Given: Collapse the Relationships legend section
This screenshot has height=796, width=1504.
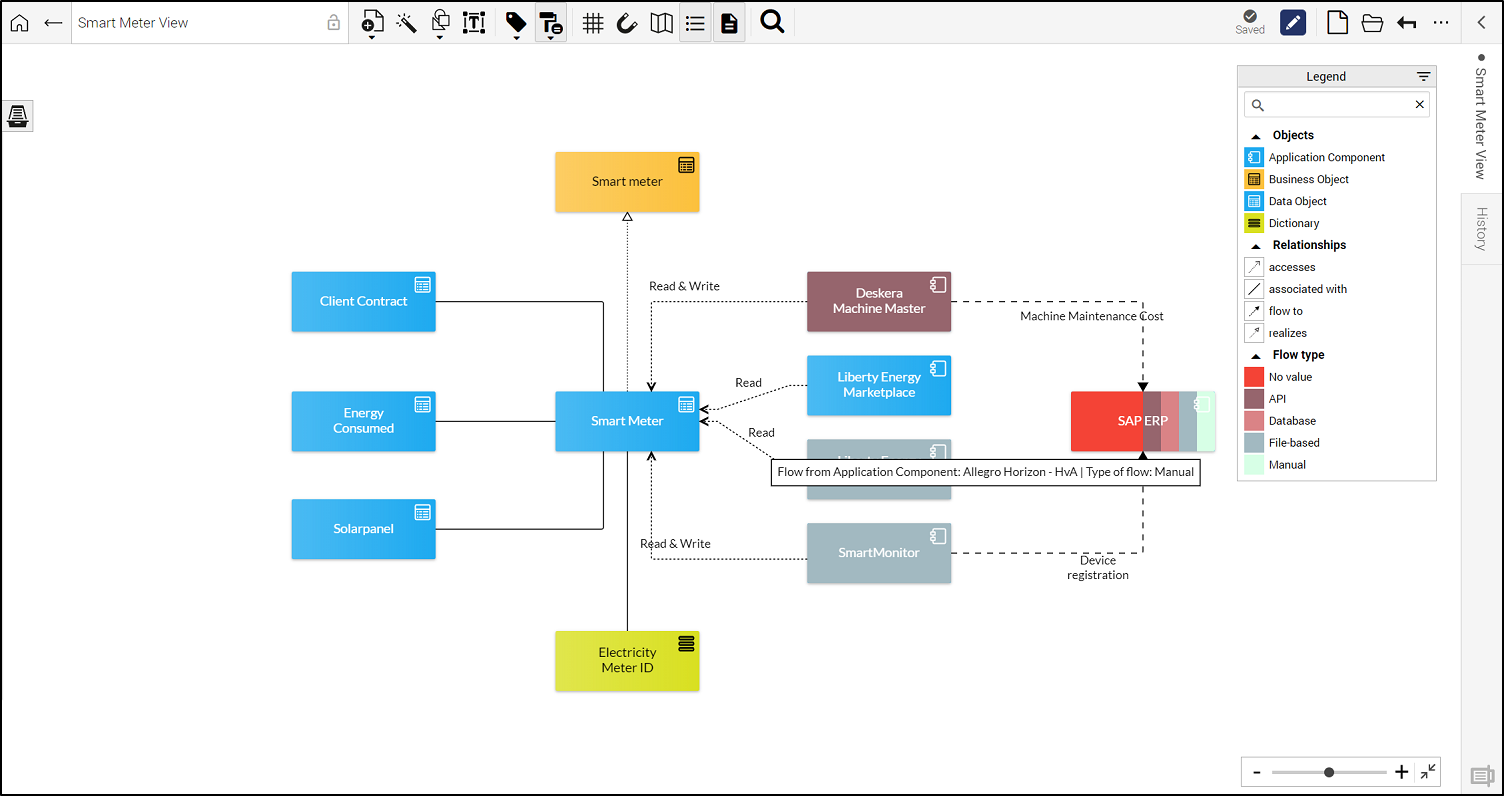Looking at the screenshot, I should [x=1257, y=246].
